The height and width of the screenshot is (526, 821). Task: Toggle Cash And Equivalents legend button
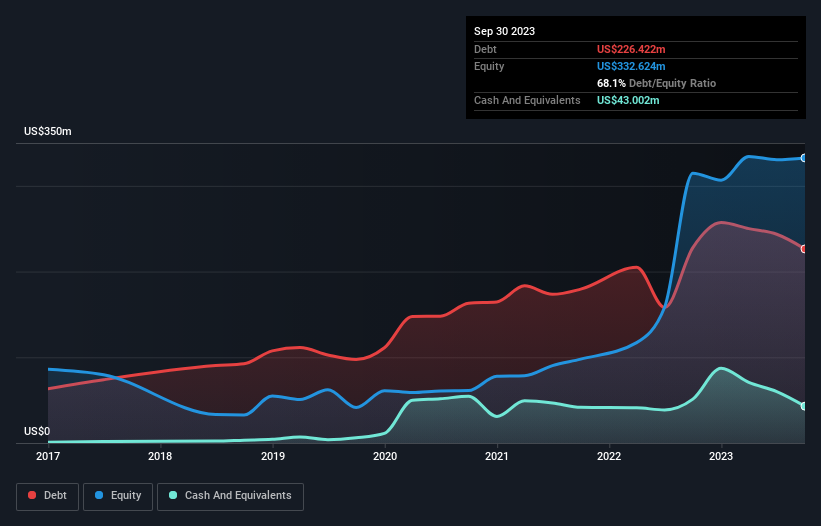point(230,496)
